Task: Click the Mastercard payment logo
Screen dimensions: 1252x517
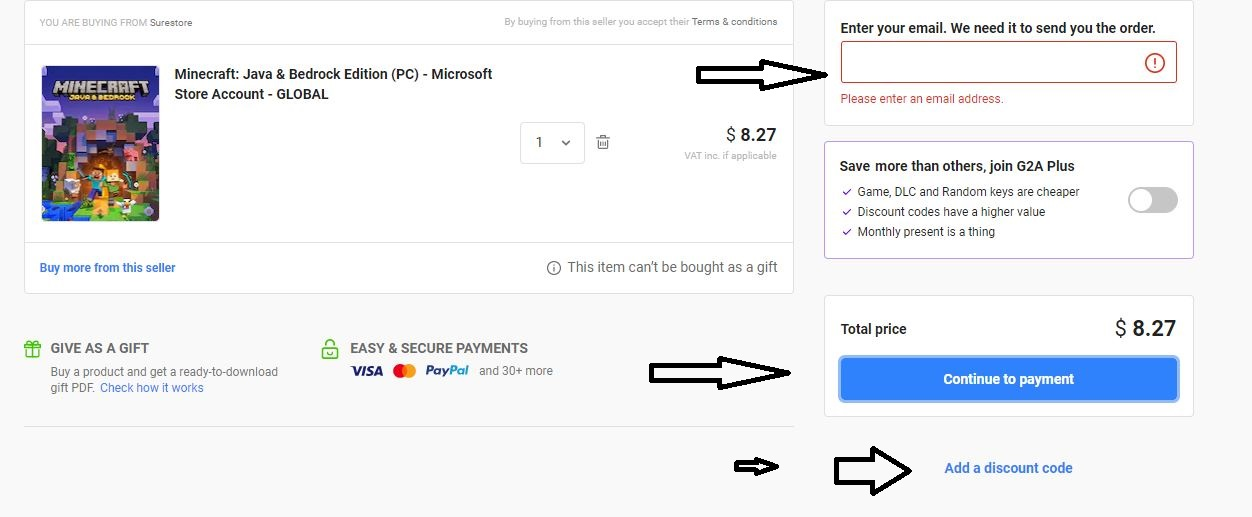Action: click(x=404, y=371)
